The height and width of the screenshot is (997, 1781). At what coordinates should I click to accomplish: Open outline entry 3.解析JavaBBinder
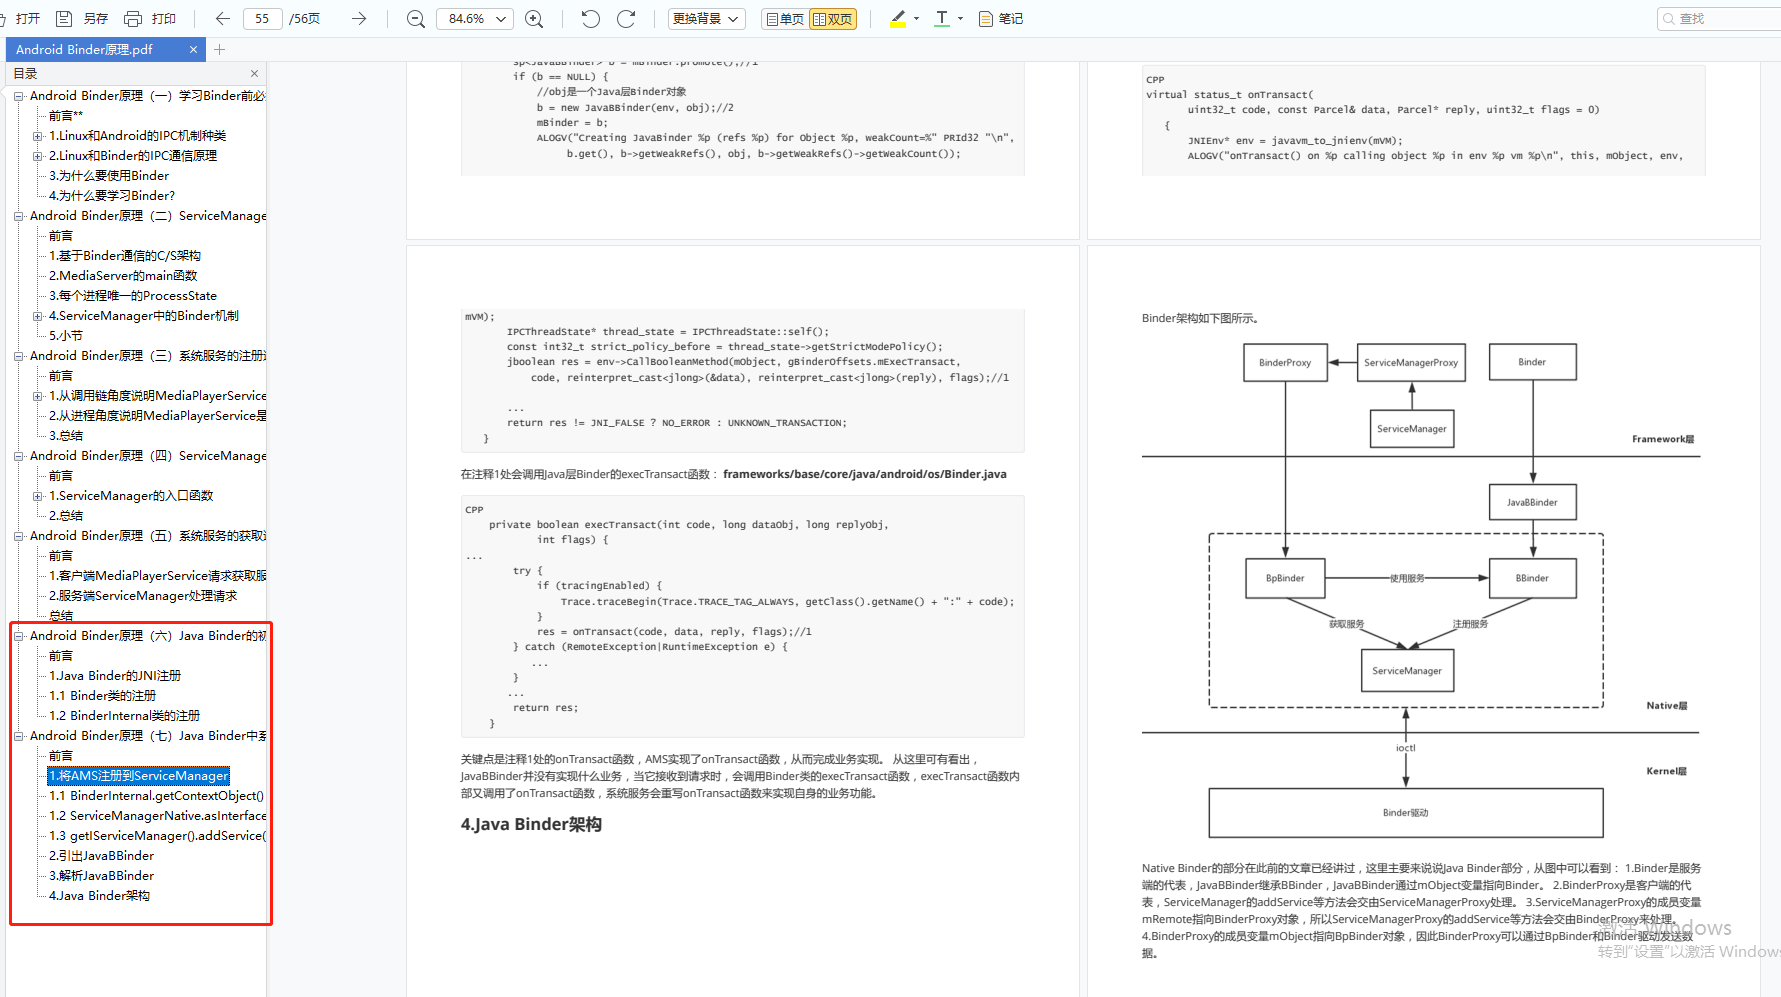click(x=102, y=876)
